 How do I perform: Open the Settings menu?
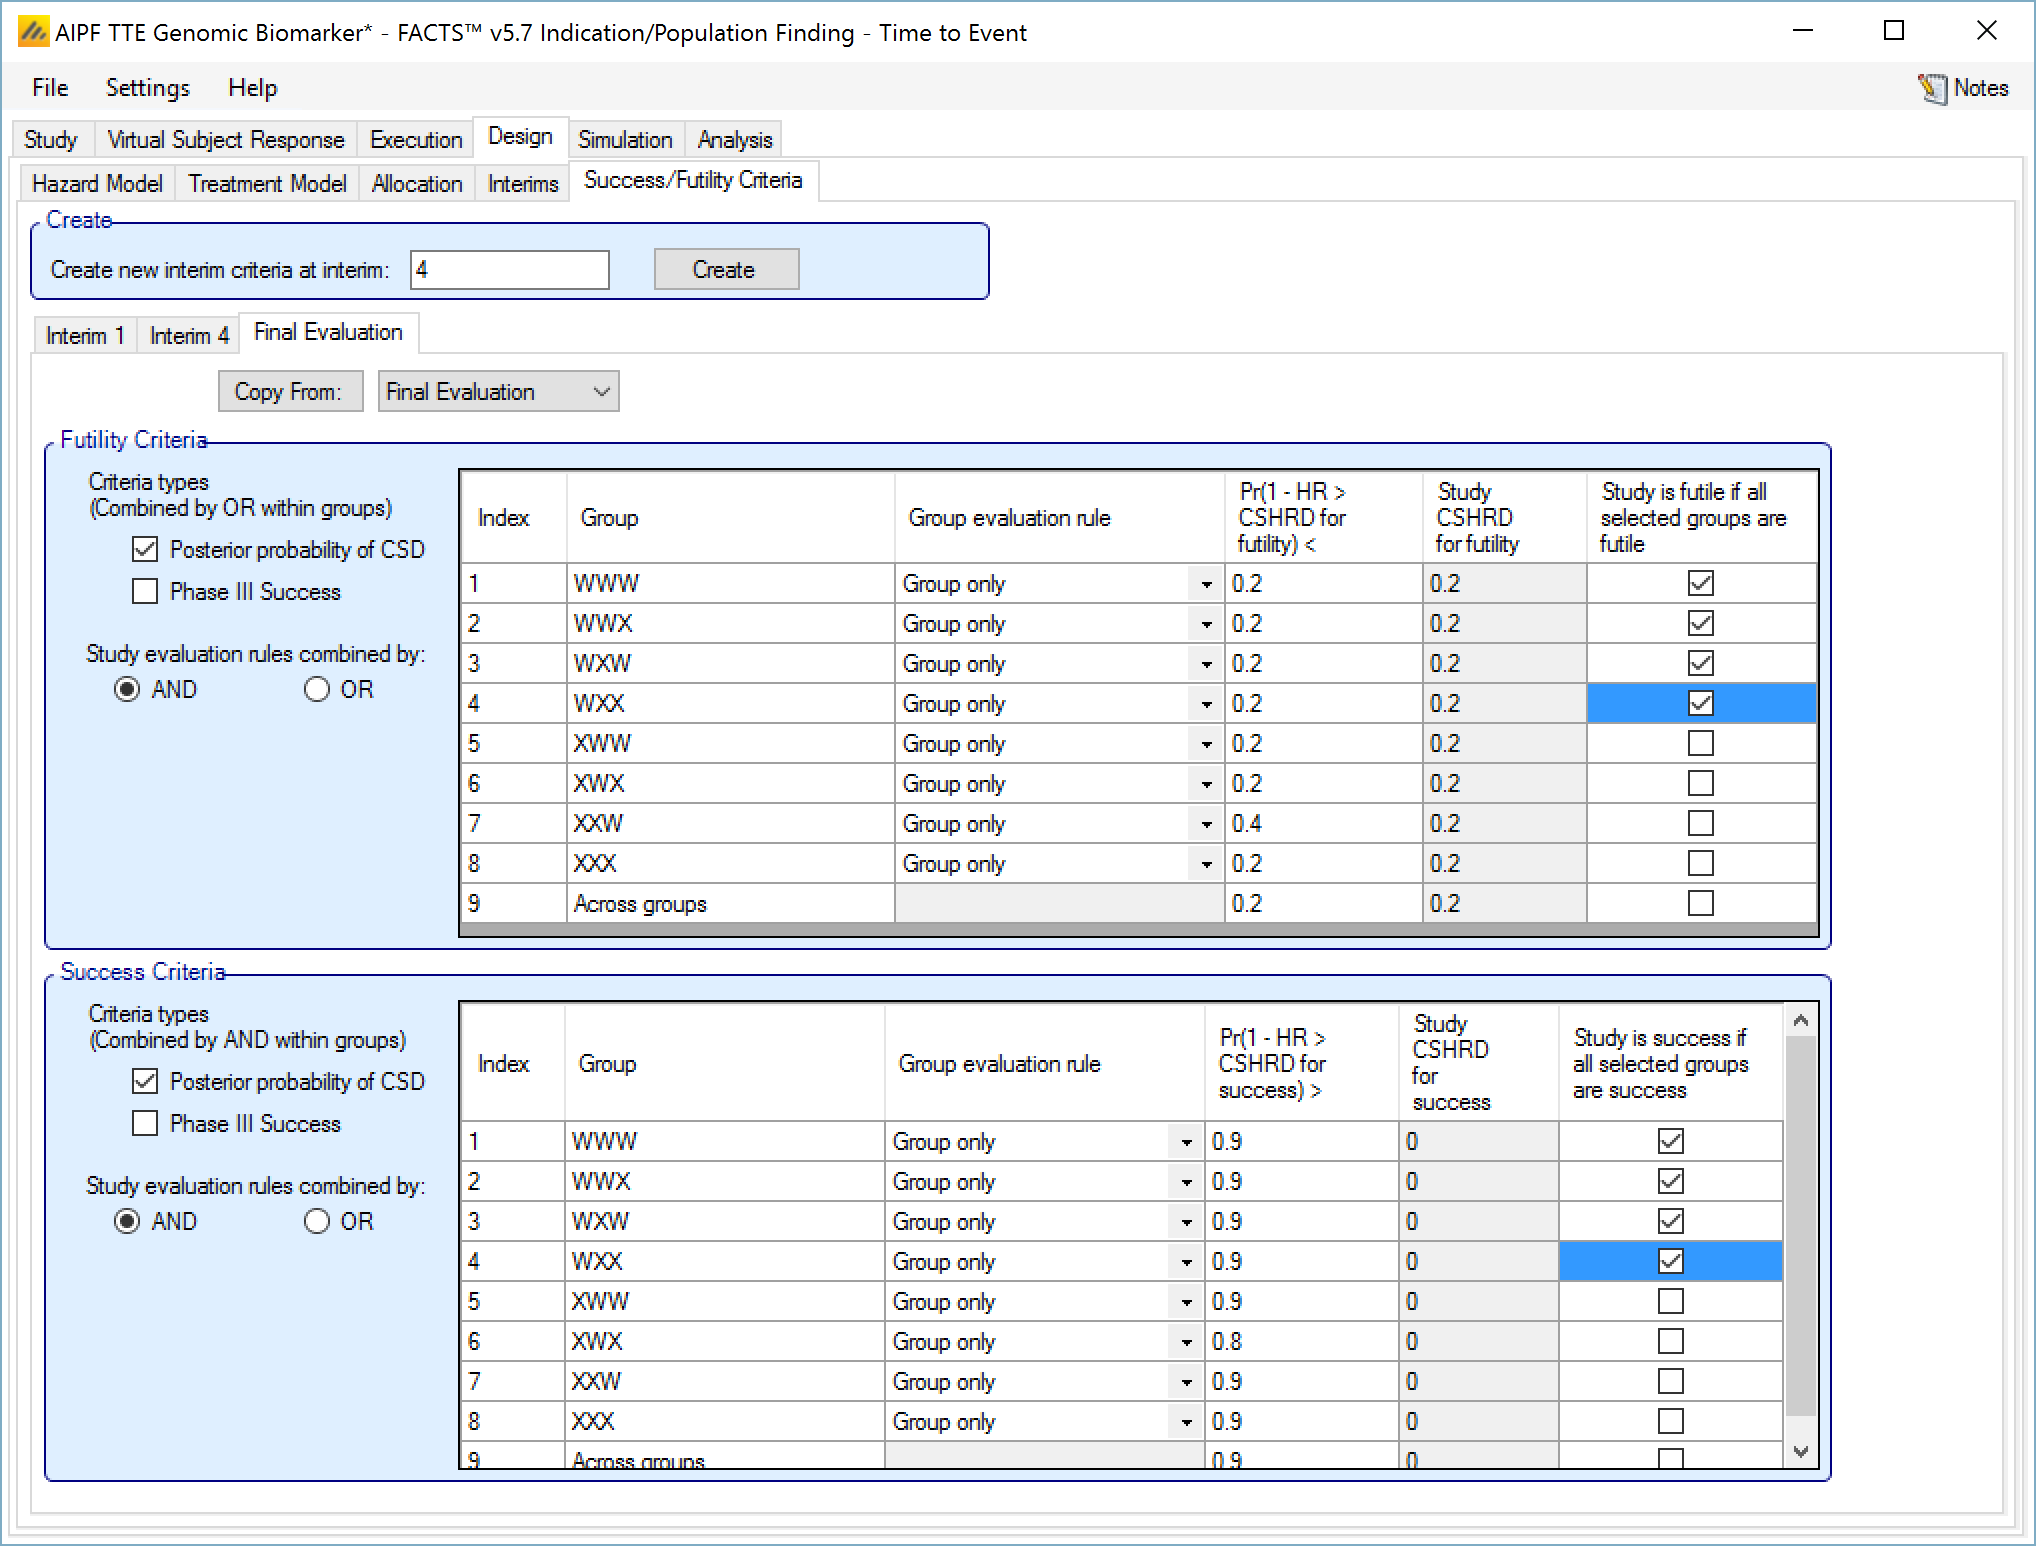pos(147,88)
